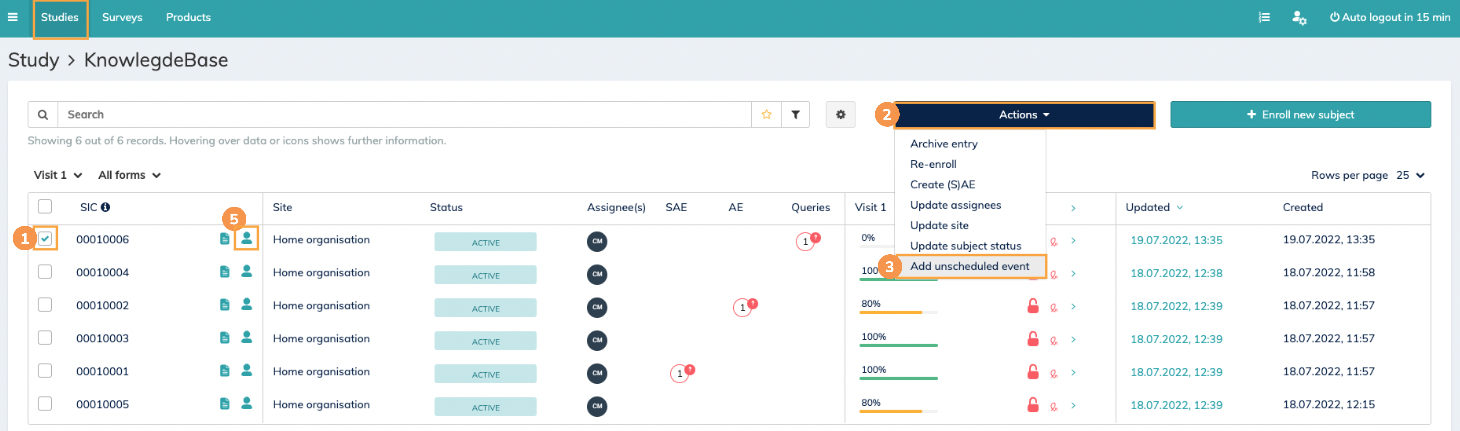Check the checkbox for subject 00010003
This screenshot has height=431, width=1460.
pyautogui.click(x=45, y=338)
